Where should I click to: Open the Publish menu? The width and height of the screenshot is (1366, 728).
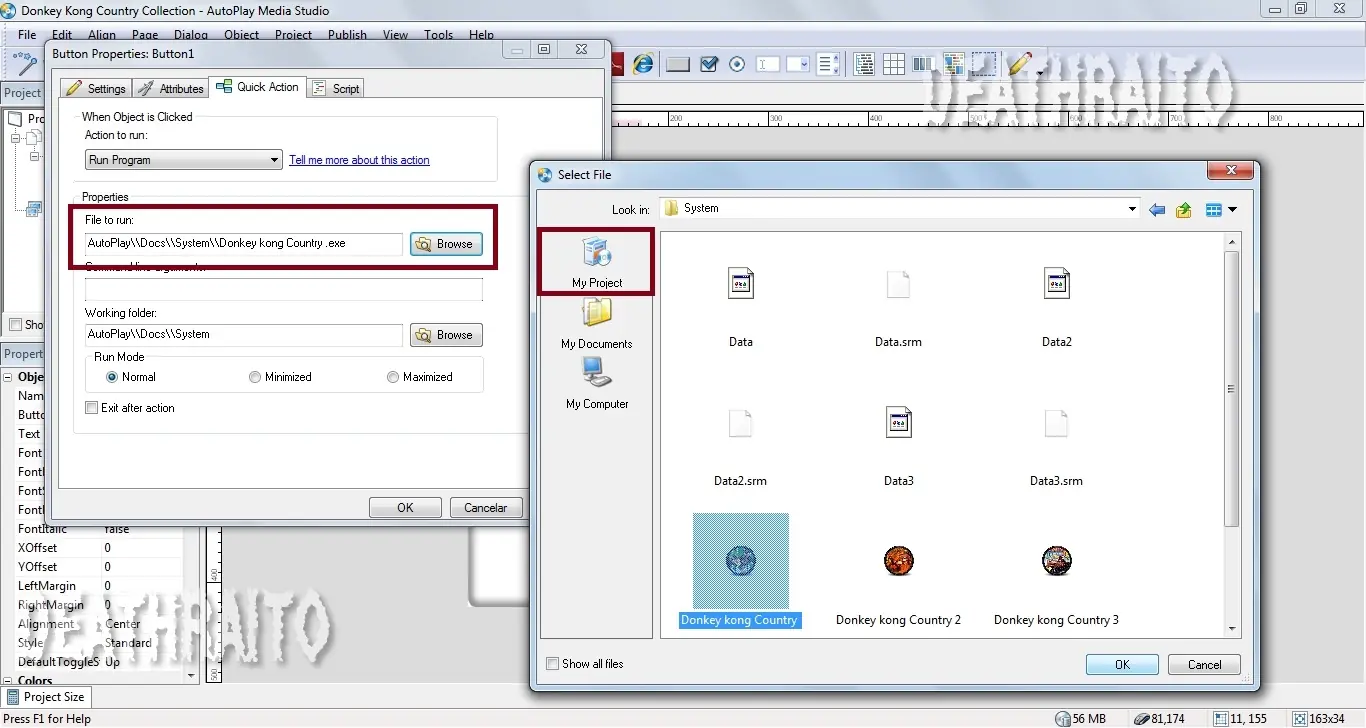[347, 35]
